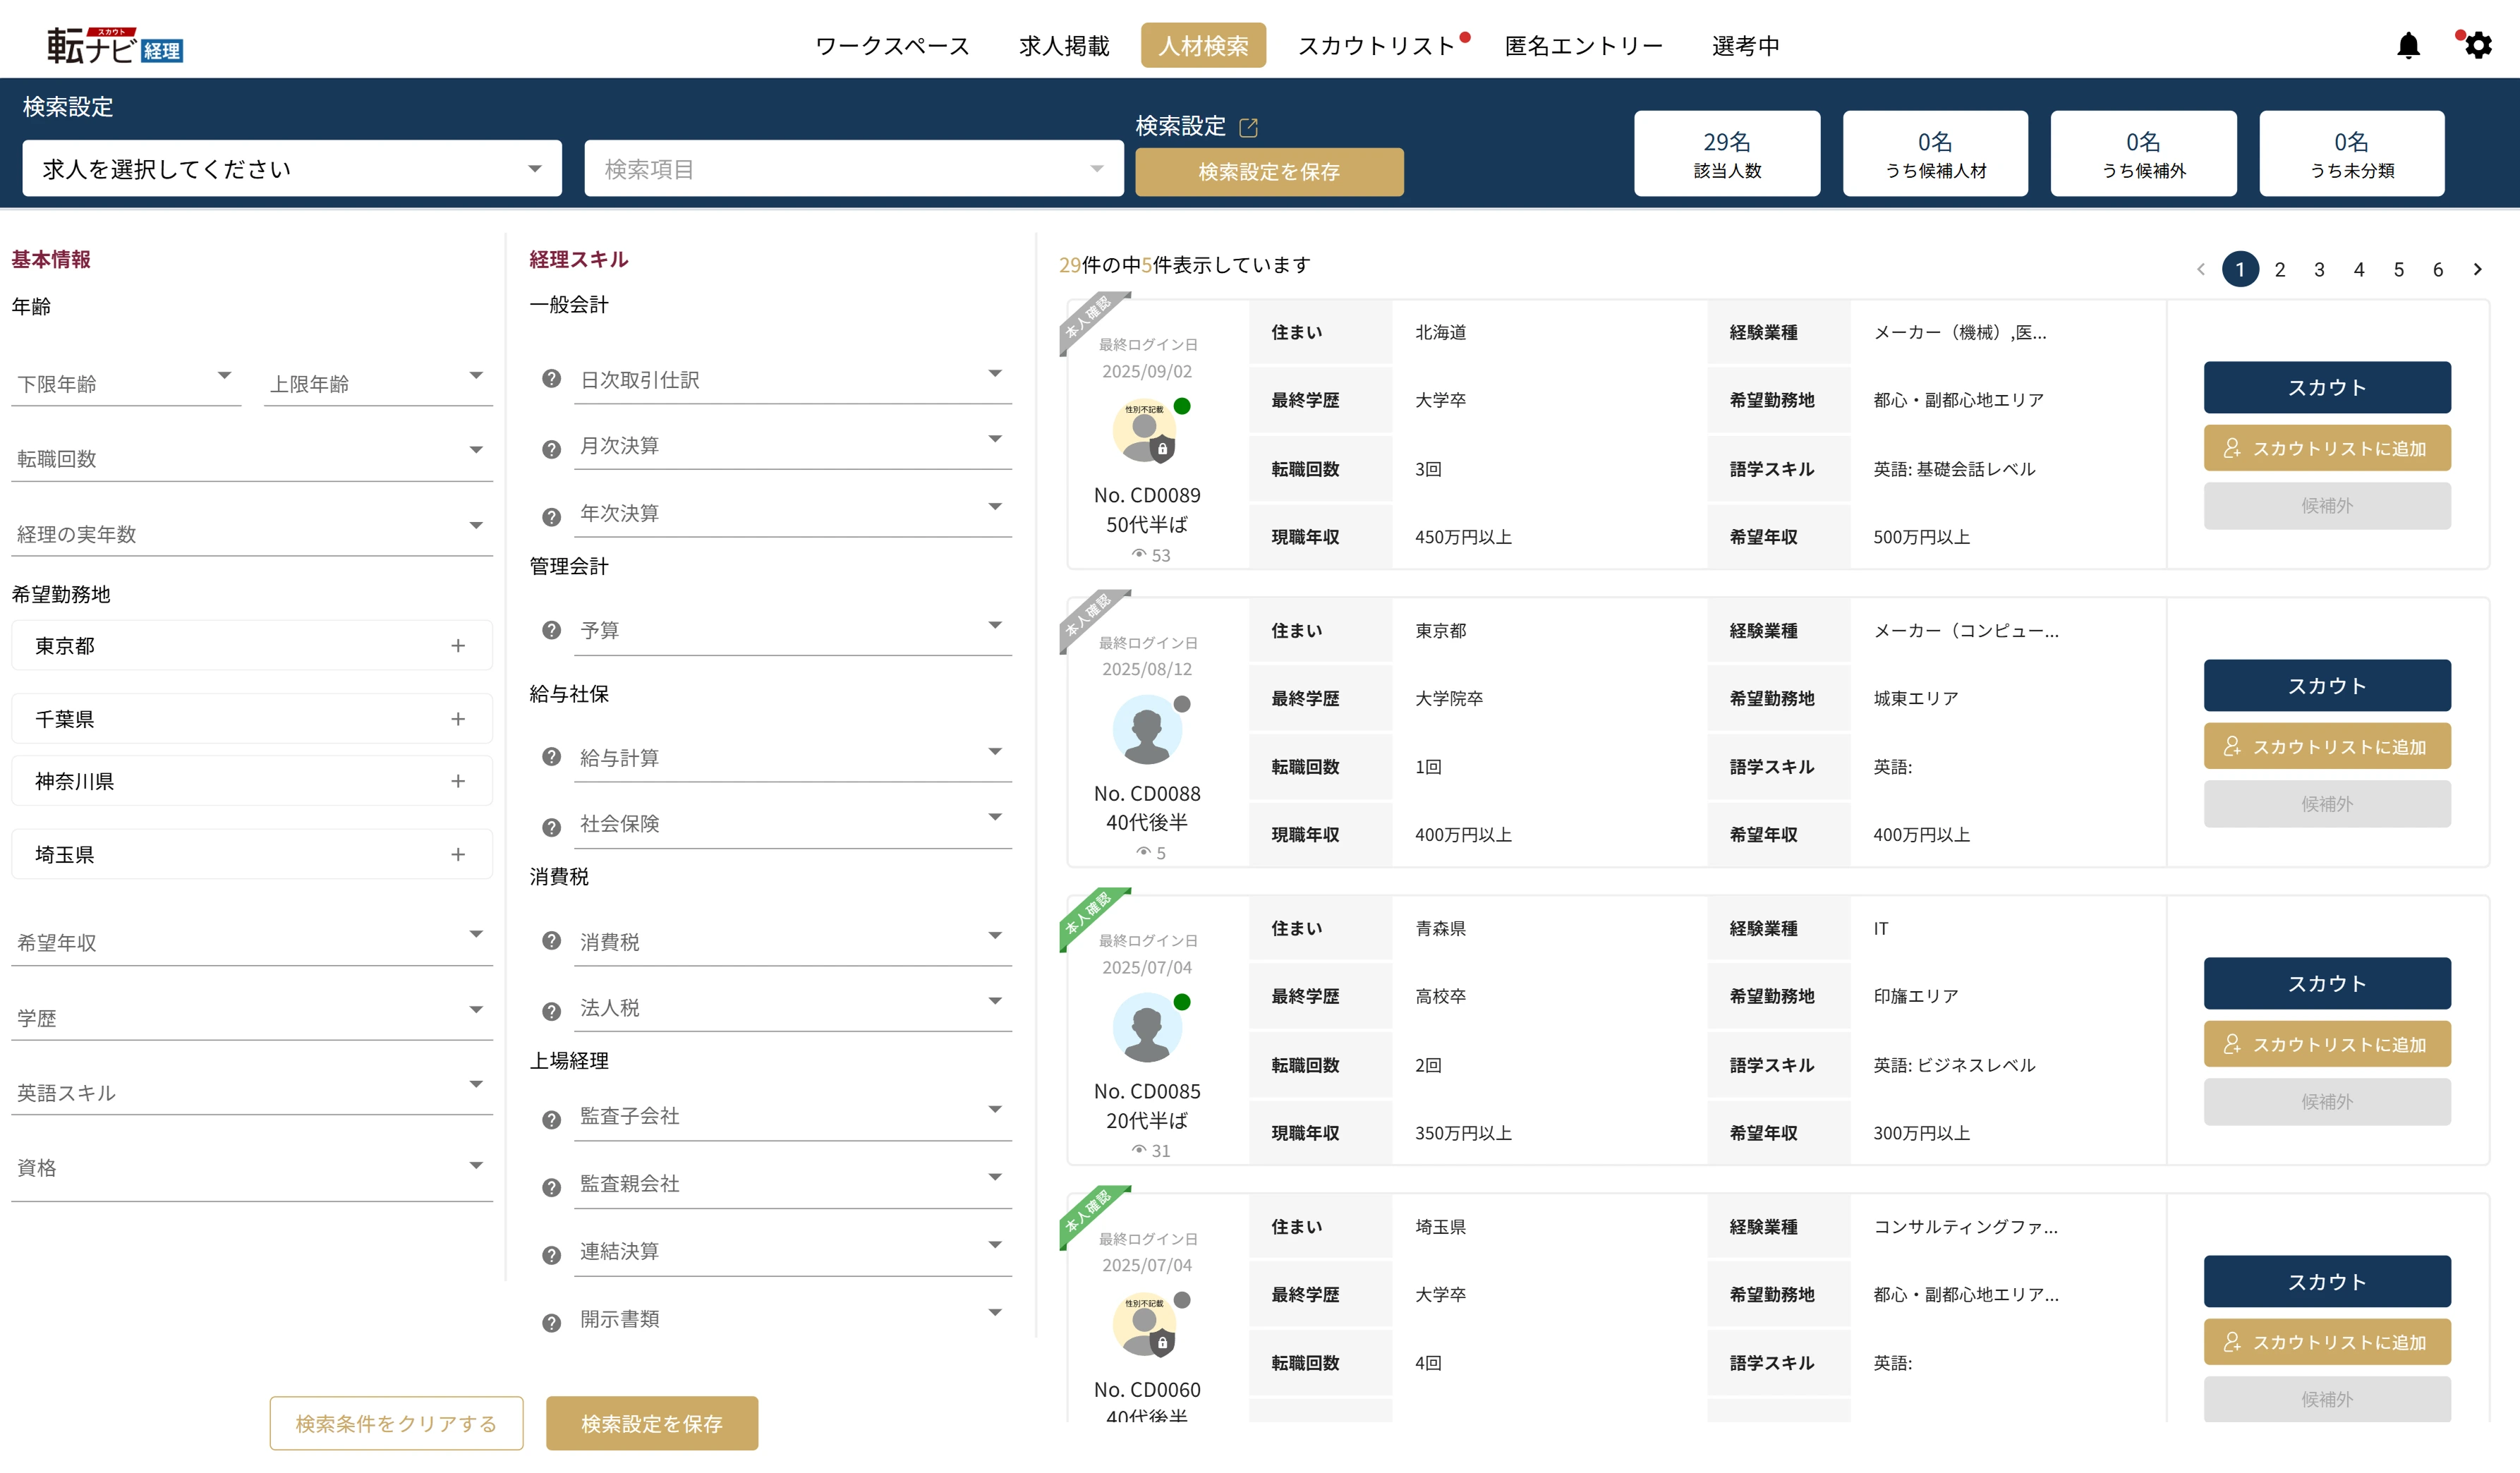Click next page arrow in pagination
Screen dimensions: 2520x1473
tap(2477, 269)
